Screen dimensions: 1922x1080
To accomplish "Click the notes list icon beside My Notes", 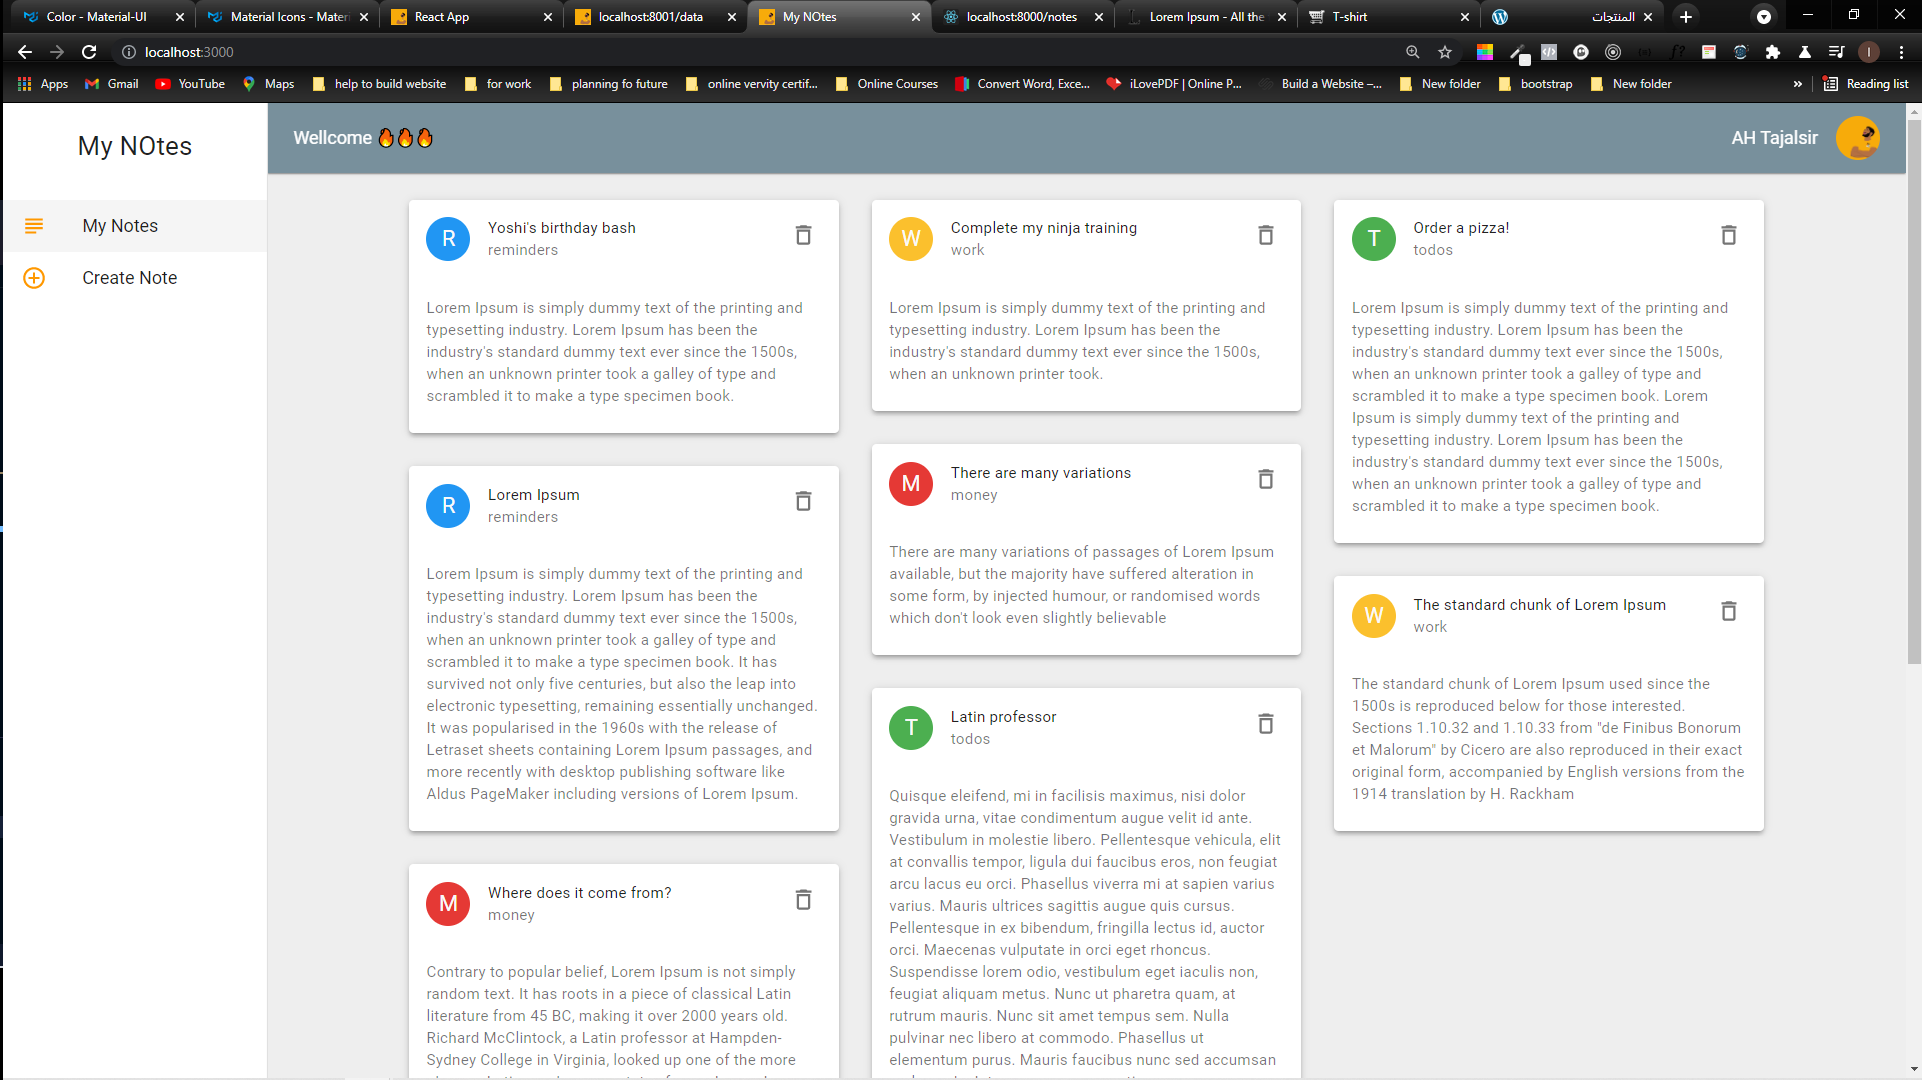I will pyautogui.click(x=35, y=226).
